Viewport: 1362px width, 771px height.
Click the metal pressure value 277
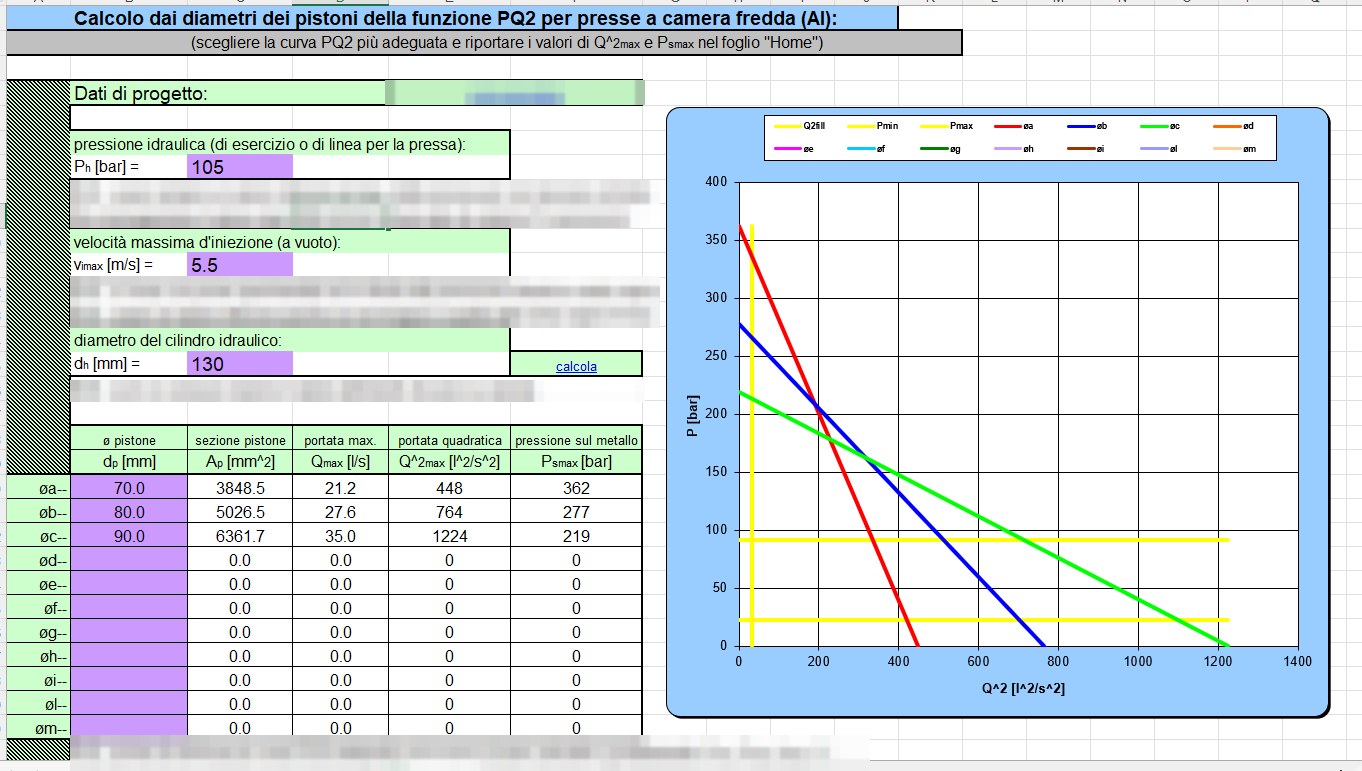576,512
